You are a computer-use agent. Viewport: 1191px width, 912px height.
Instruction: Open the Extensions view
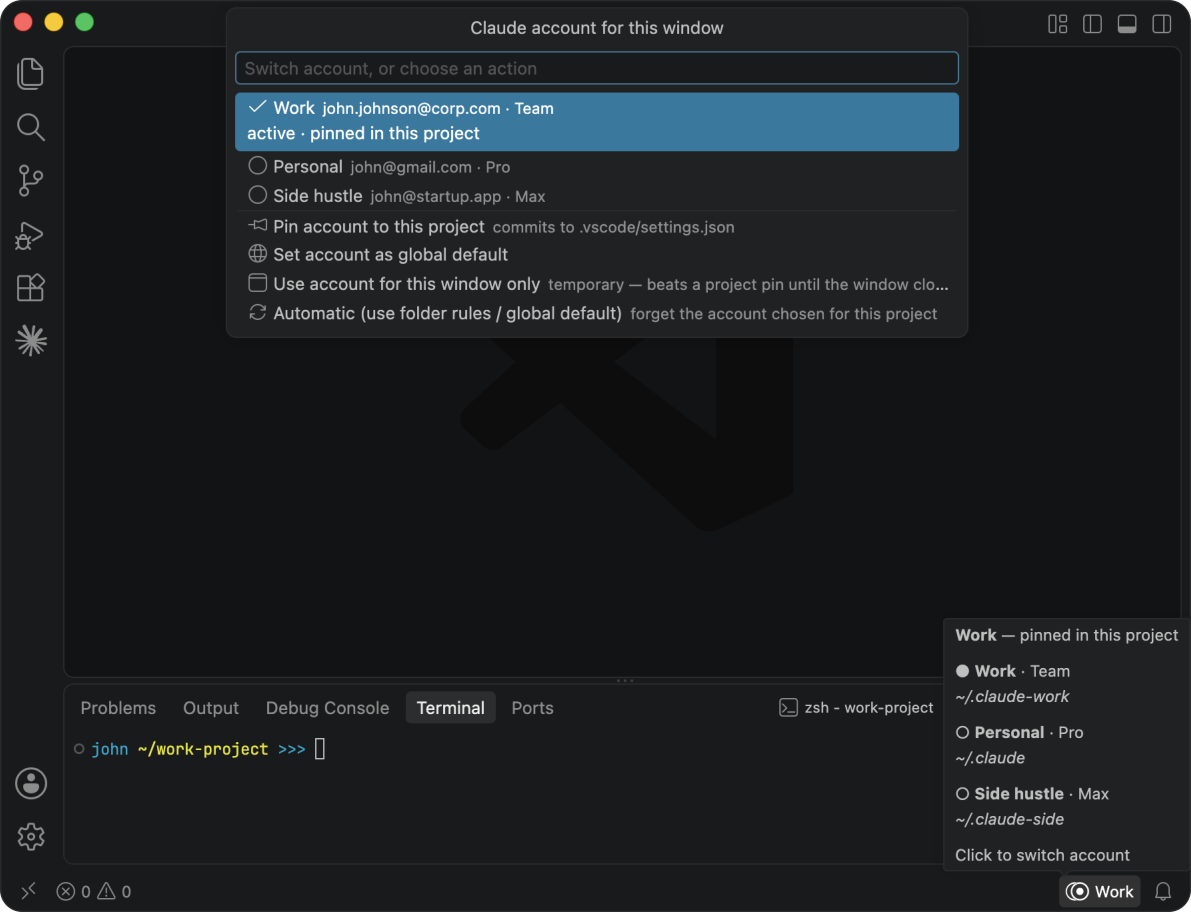[x=30, y=288]
